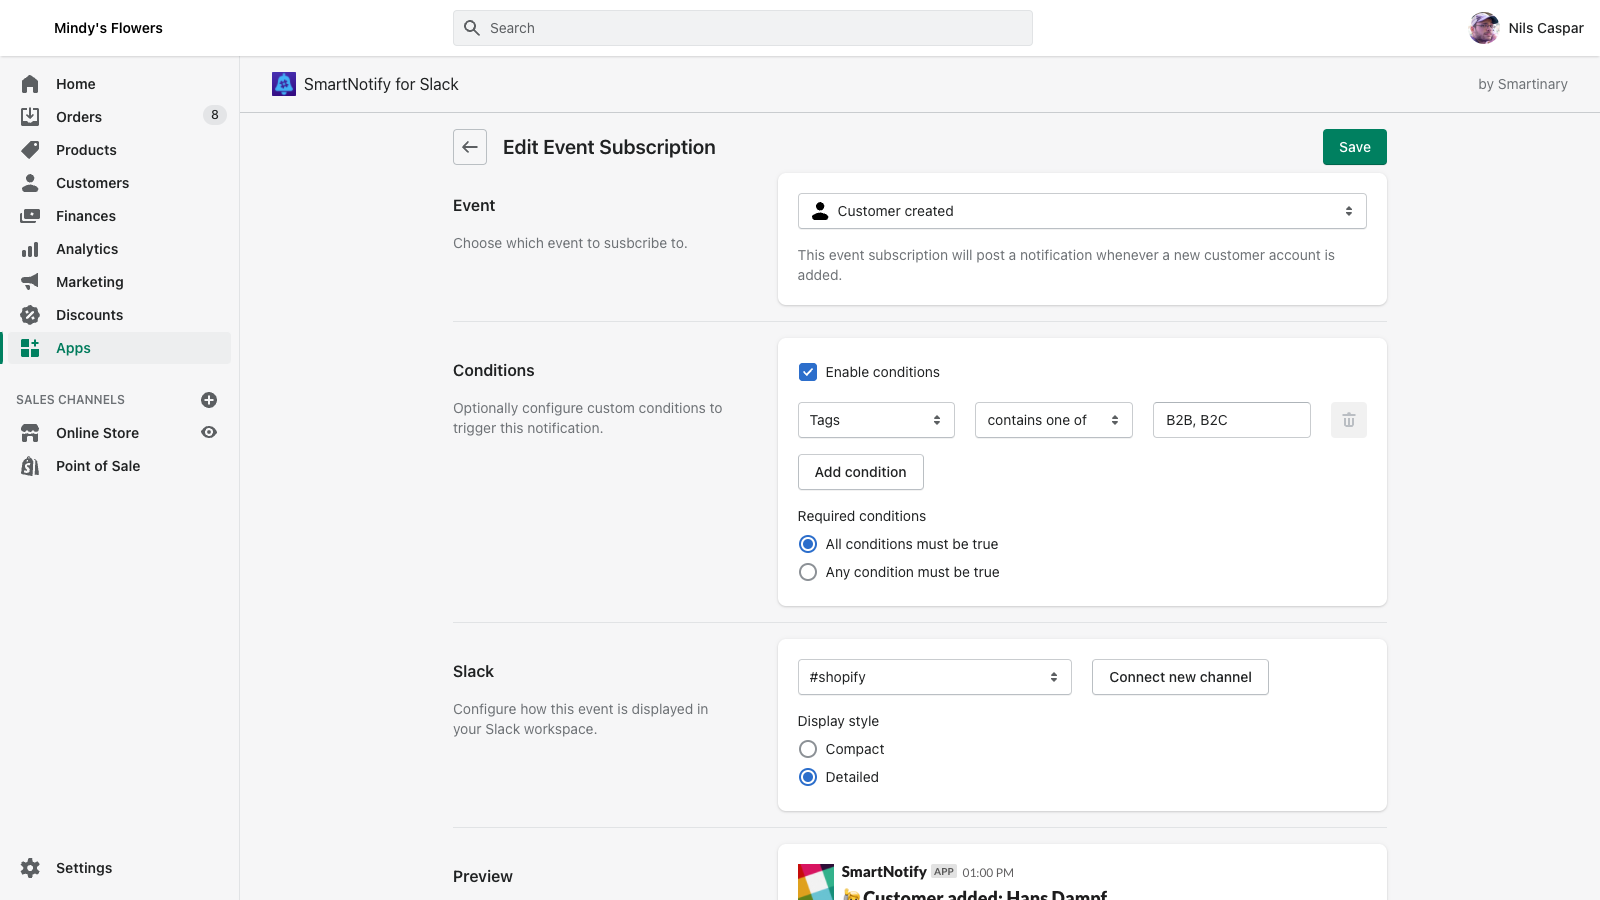Click the Customers person icon

point(30,183)
